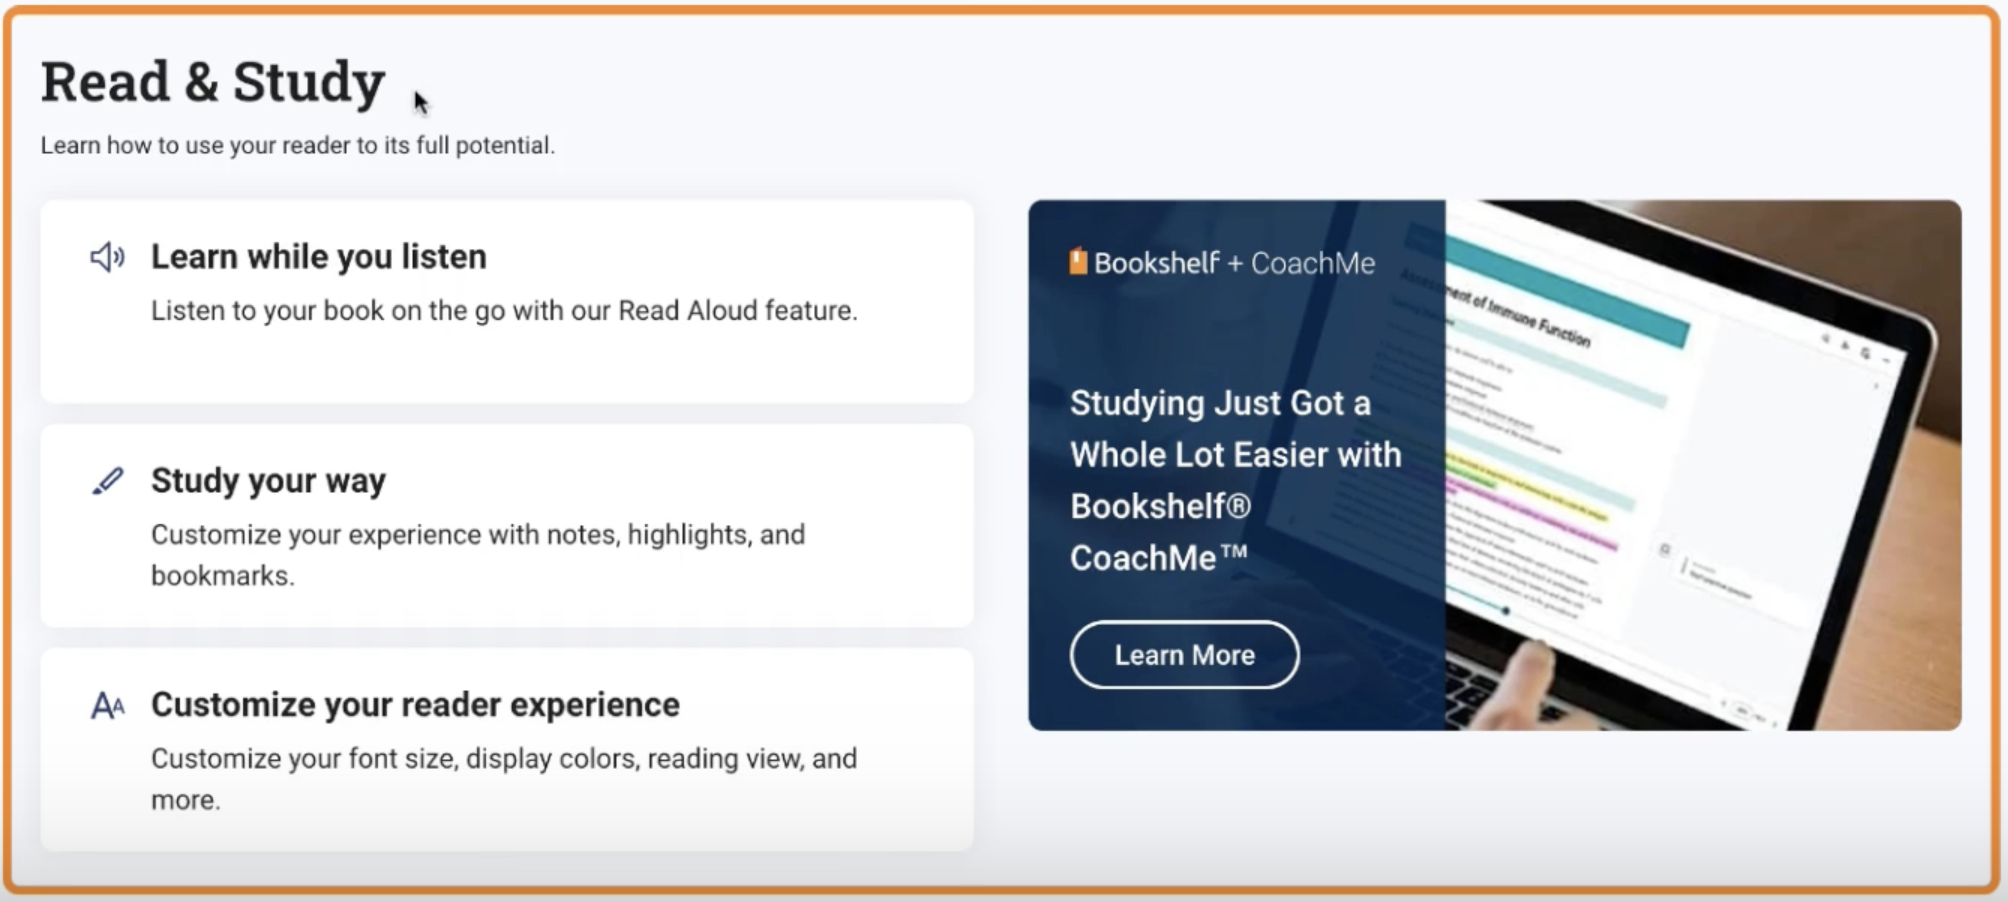The height and width of the screenshot is (902, 2008).
Task: Click the orange Bookshelf logo icon
Action: [x=1078, y=262]
